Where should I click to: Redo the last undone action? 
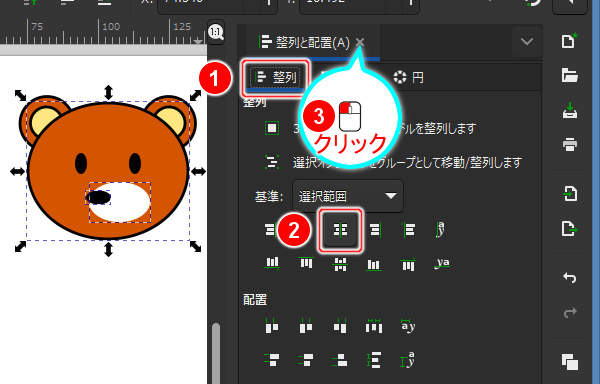(569, 312)
